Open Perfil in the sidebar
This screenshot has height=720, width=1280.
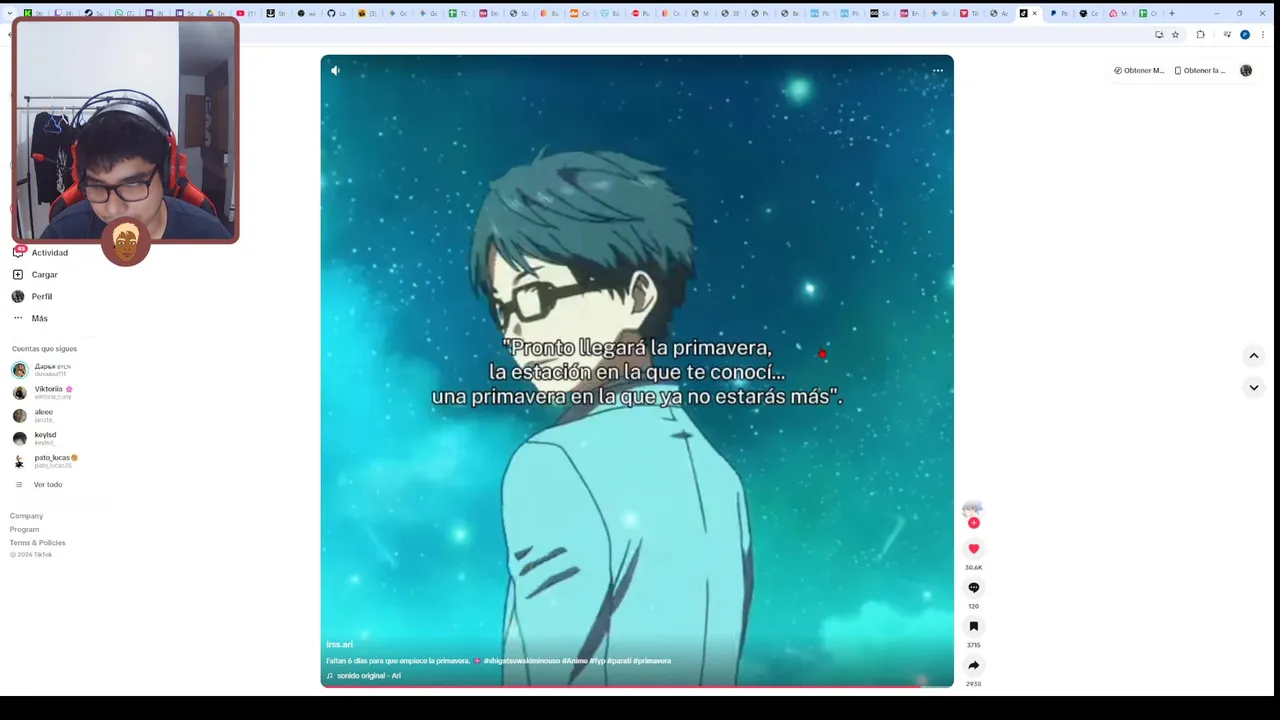(42, 297)
